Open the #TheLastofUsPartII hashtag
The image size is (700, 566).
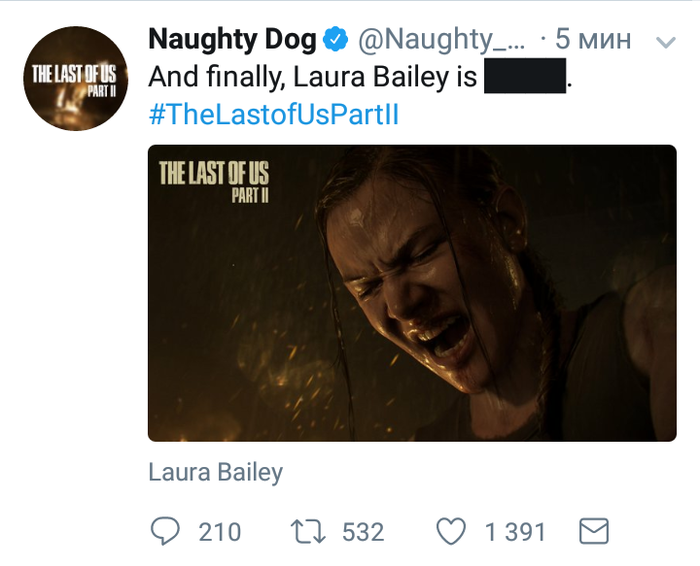[x=273, y=114]
